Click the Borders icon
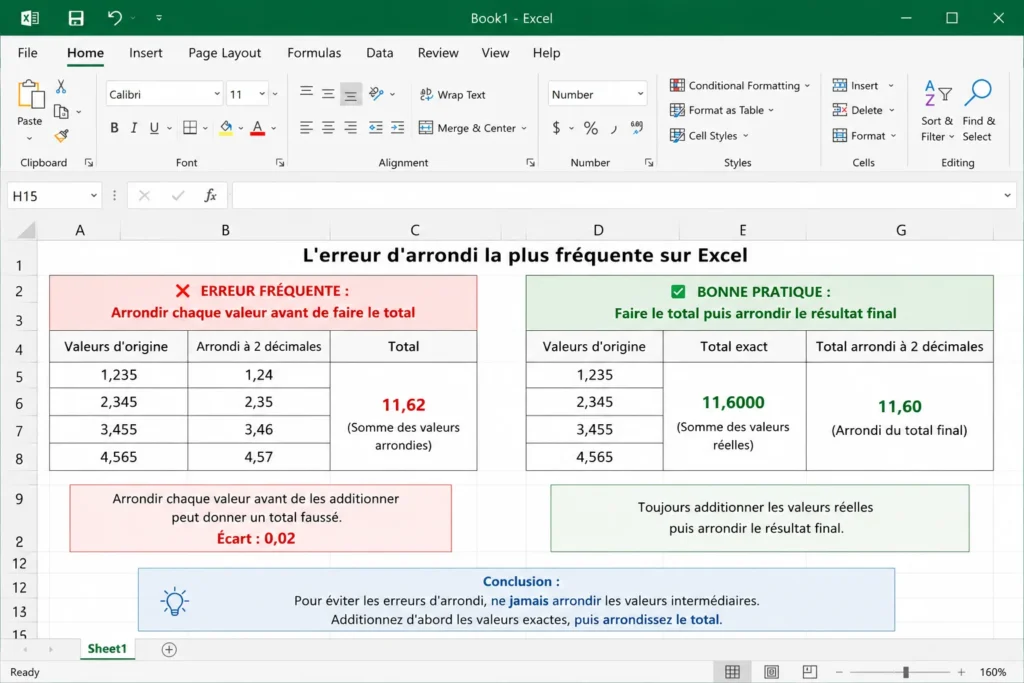 190,128
